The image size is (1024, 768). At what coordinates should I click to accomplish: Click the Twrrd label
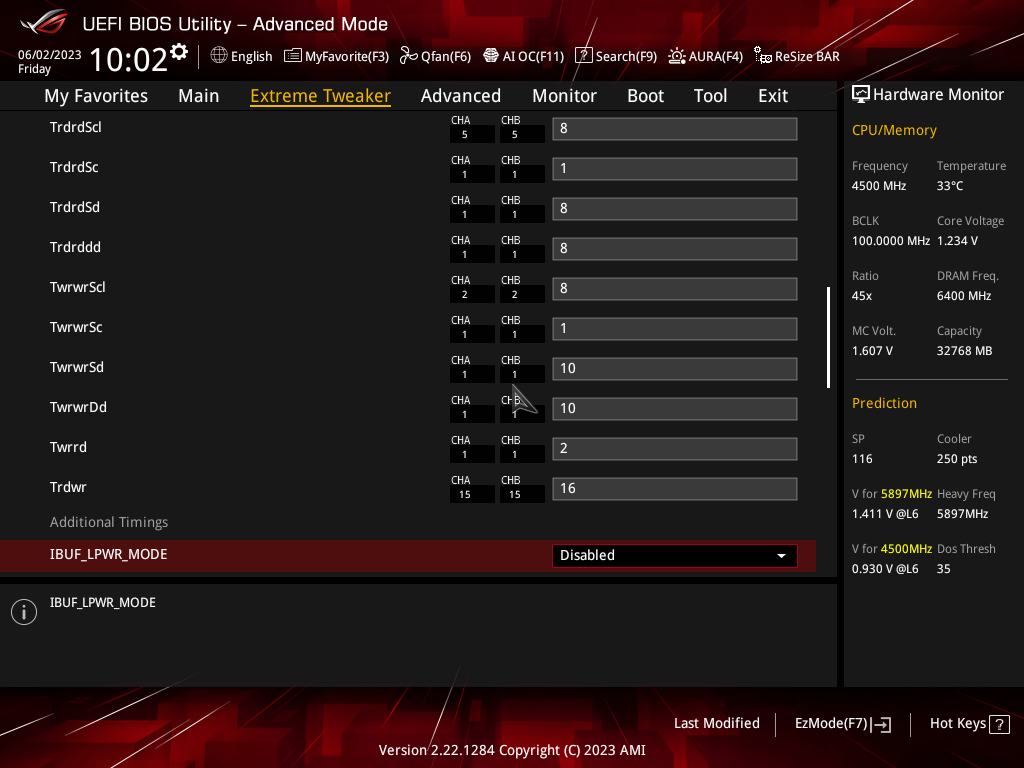(x=68, y=447)
